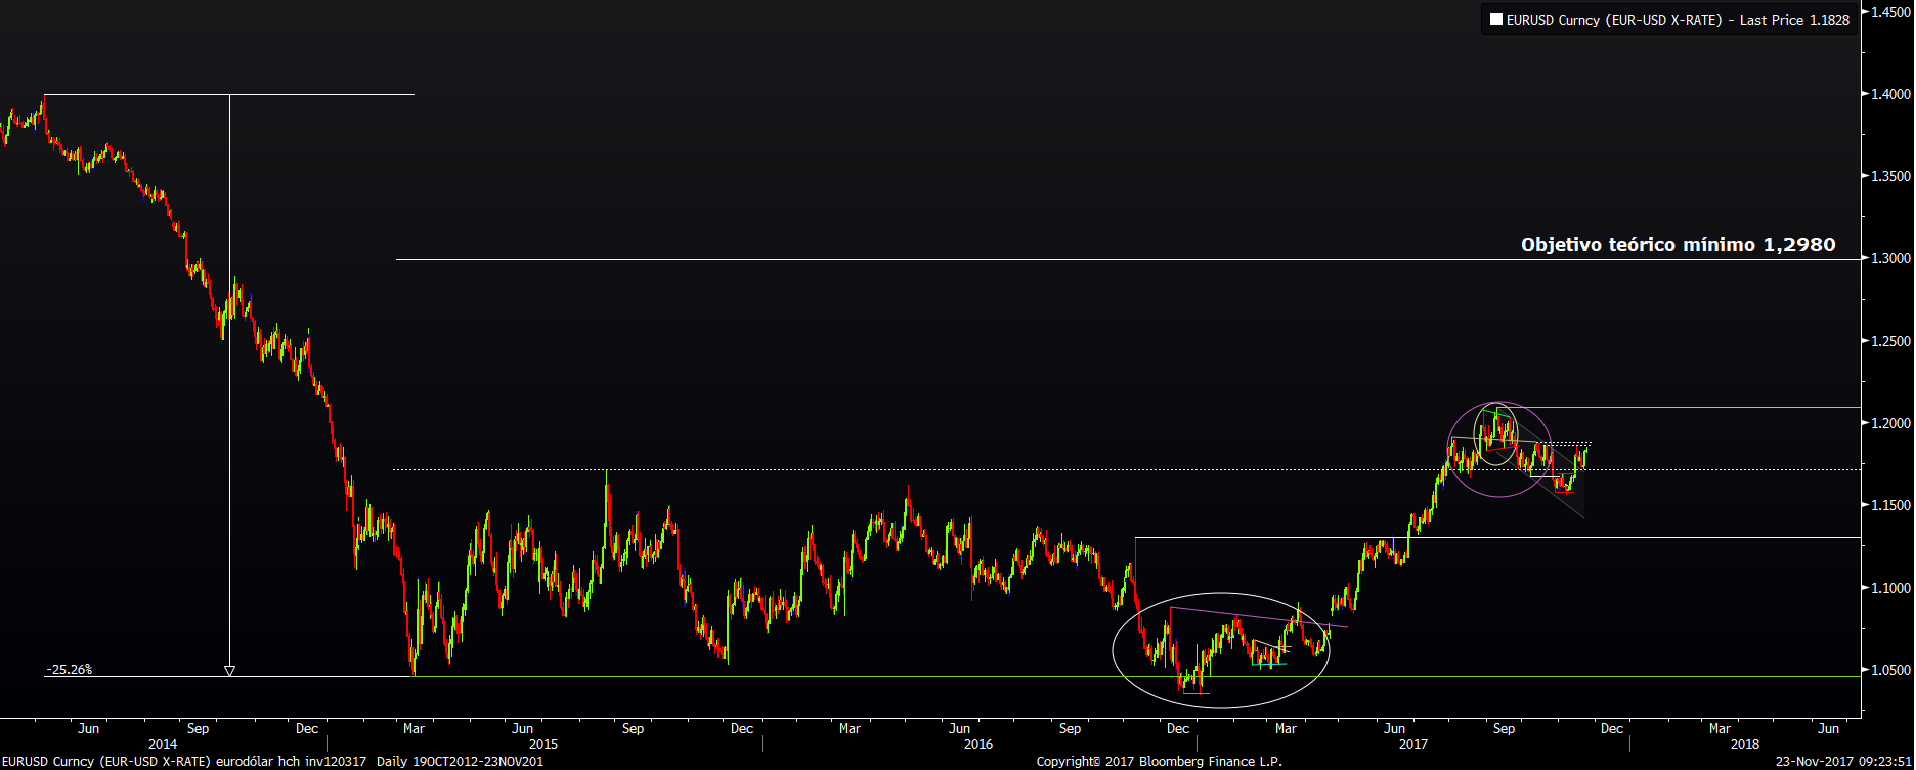Select the 'Daily 19OCT2012-23NOV201' range text
This screenshot has width=1916, height=770.
[460, 762]
